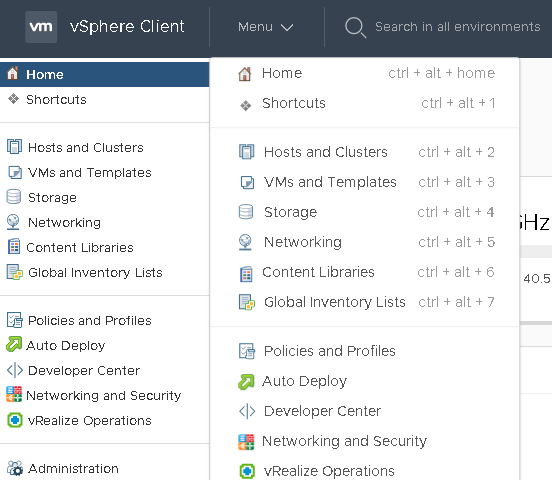Click the VMware vm logo icon
The width and height of the screenshot is (552, 480).
(41, 27)
